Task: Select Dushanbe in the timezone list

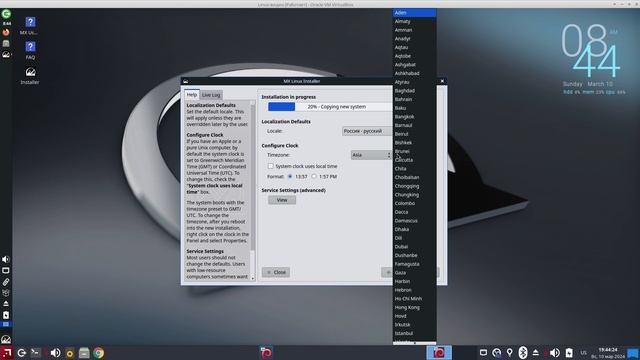Action: [414, 255]
